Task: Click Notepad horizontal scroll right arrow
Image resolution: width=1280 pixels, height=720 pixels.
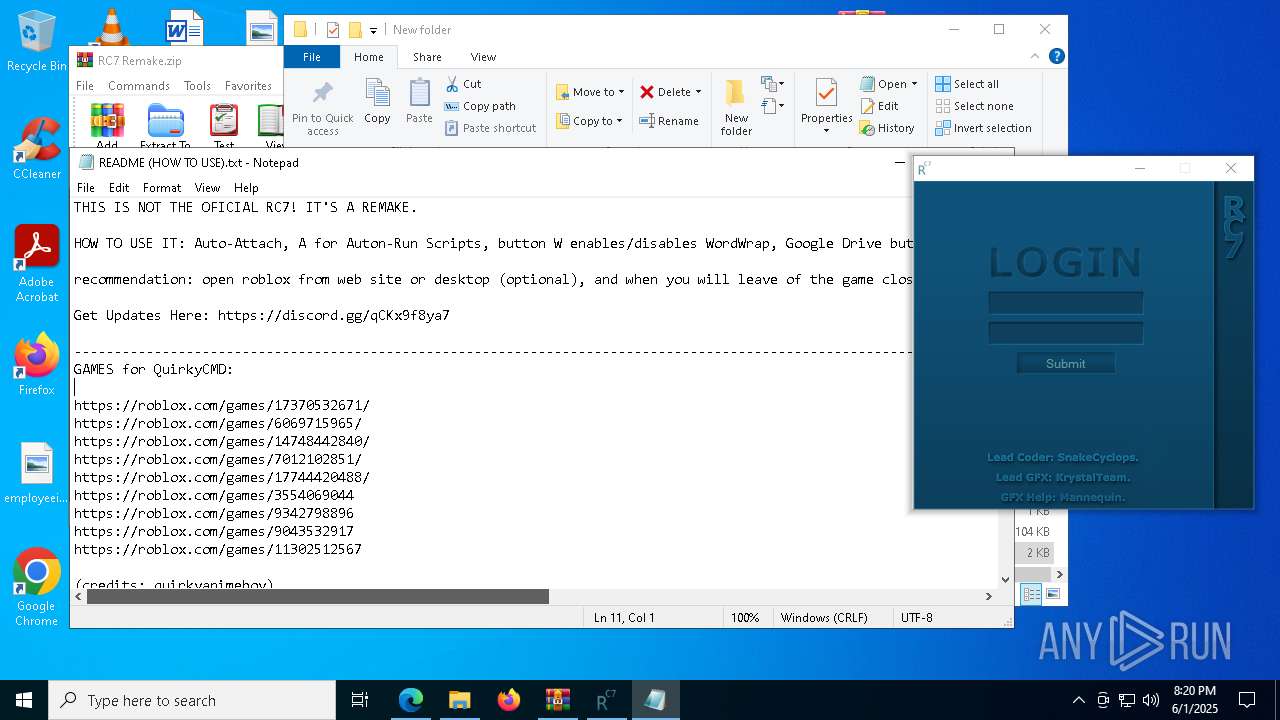Action: (x=989, y=596)
